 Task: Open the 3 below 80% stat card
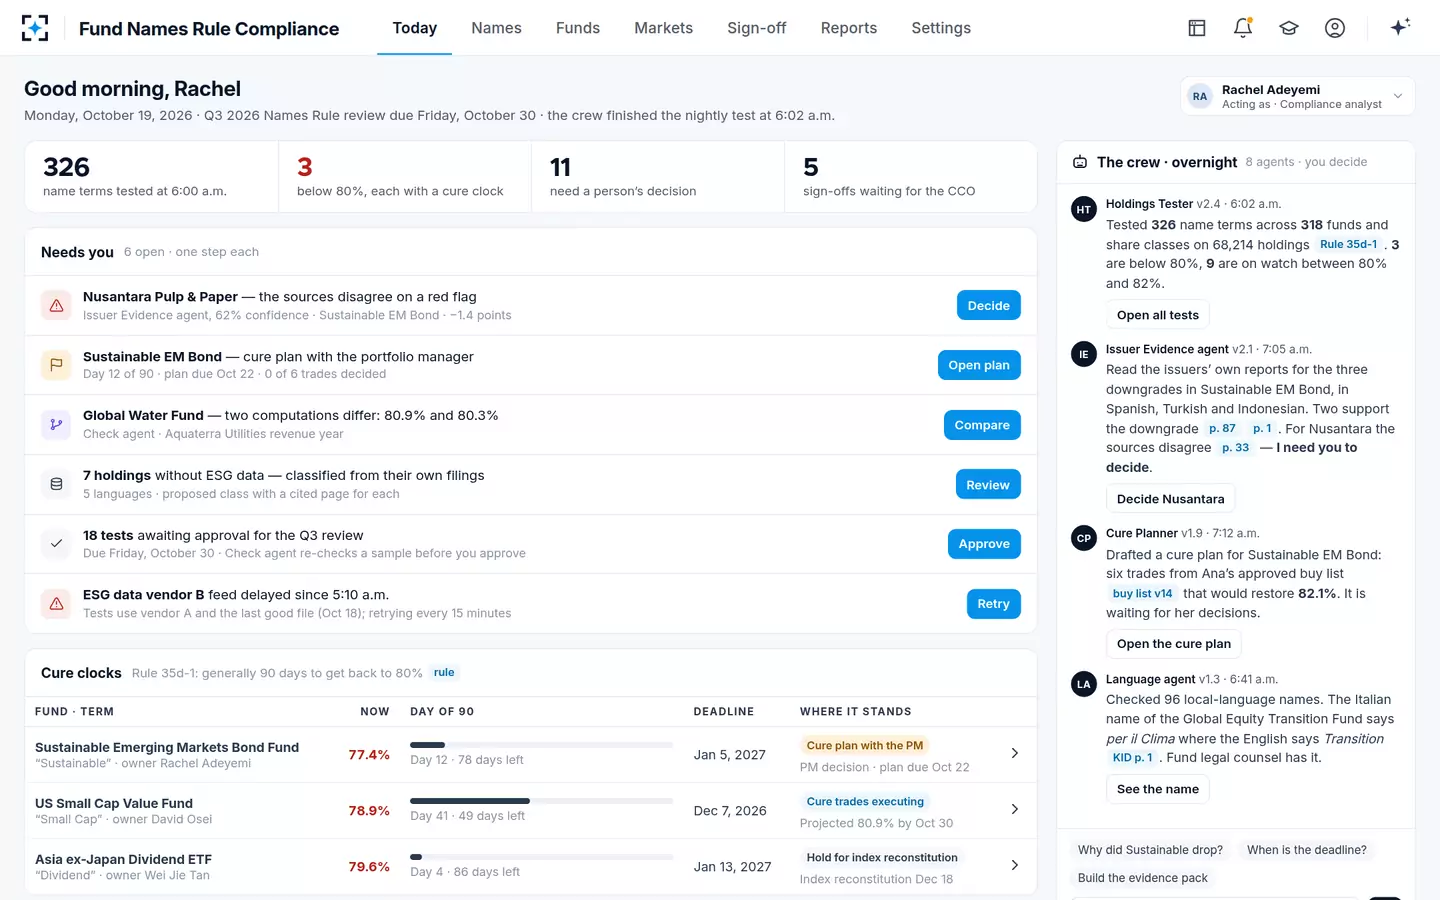pyautogui.click(x=405, y=176)
